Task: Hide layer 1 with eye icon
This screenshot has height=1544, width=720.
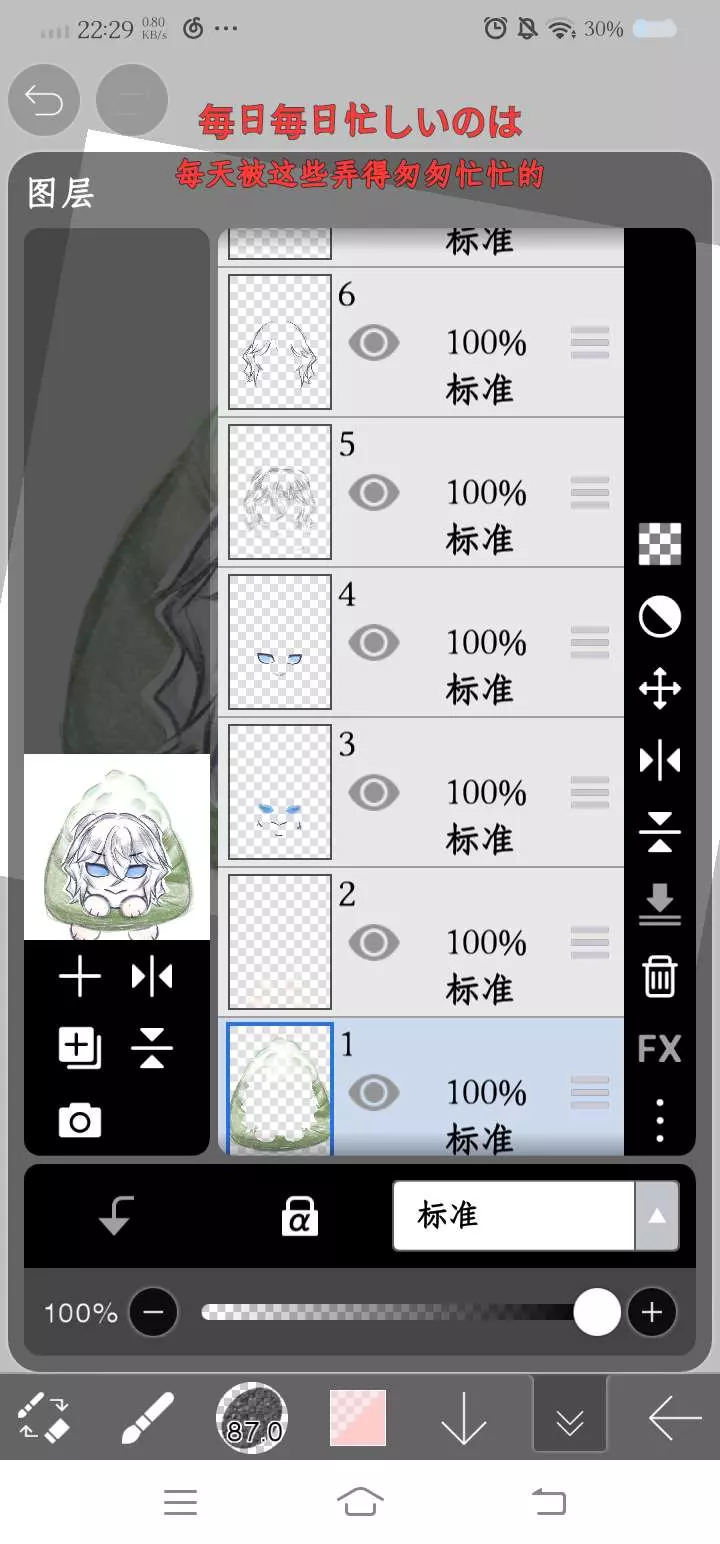Action: tap(374, 1092)
